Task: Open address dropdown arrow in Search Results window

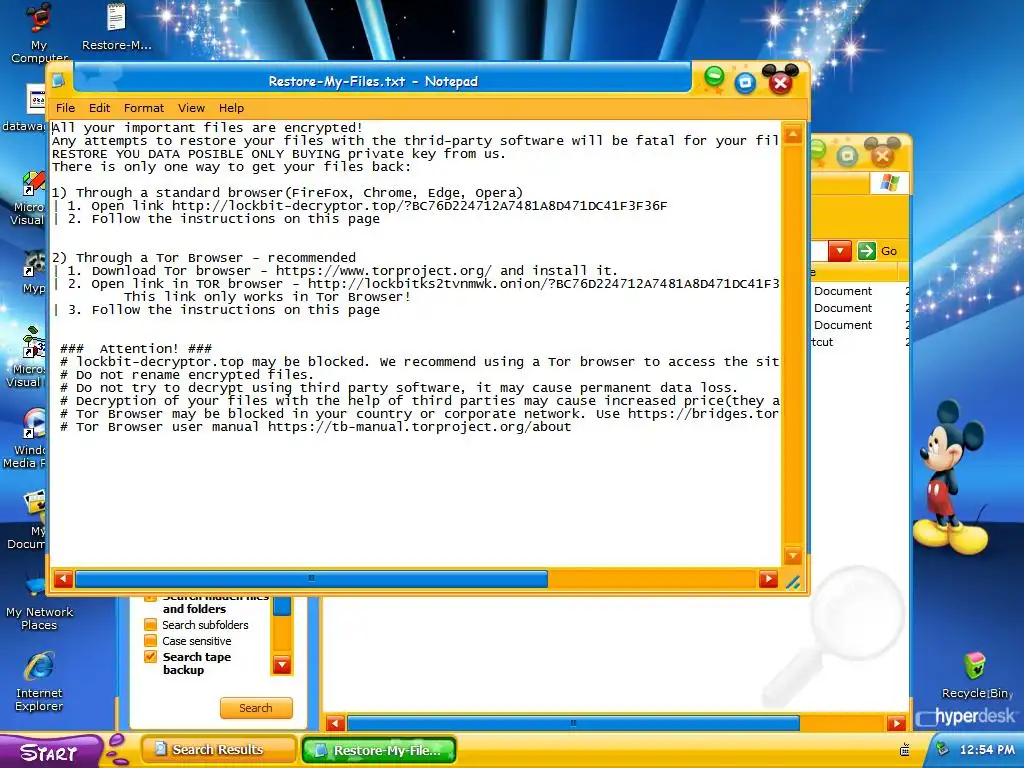Action: coord(840,251)
